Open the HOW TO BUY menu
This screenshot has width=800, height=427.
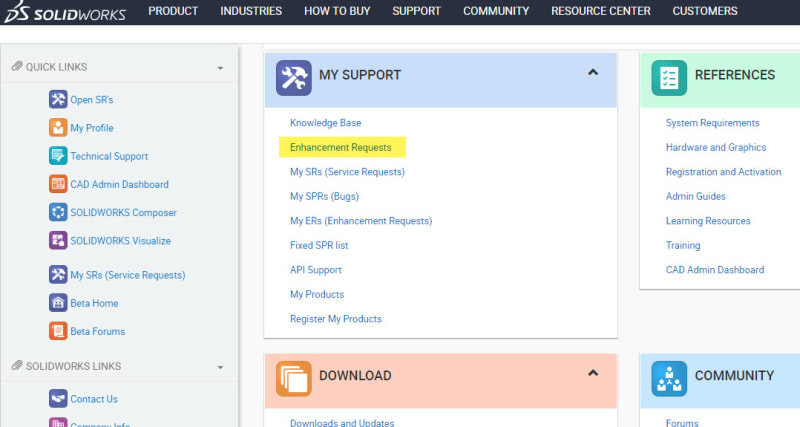[337, 11]
